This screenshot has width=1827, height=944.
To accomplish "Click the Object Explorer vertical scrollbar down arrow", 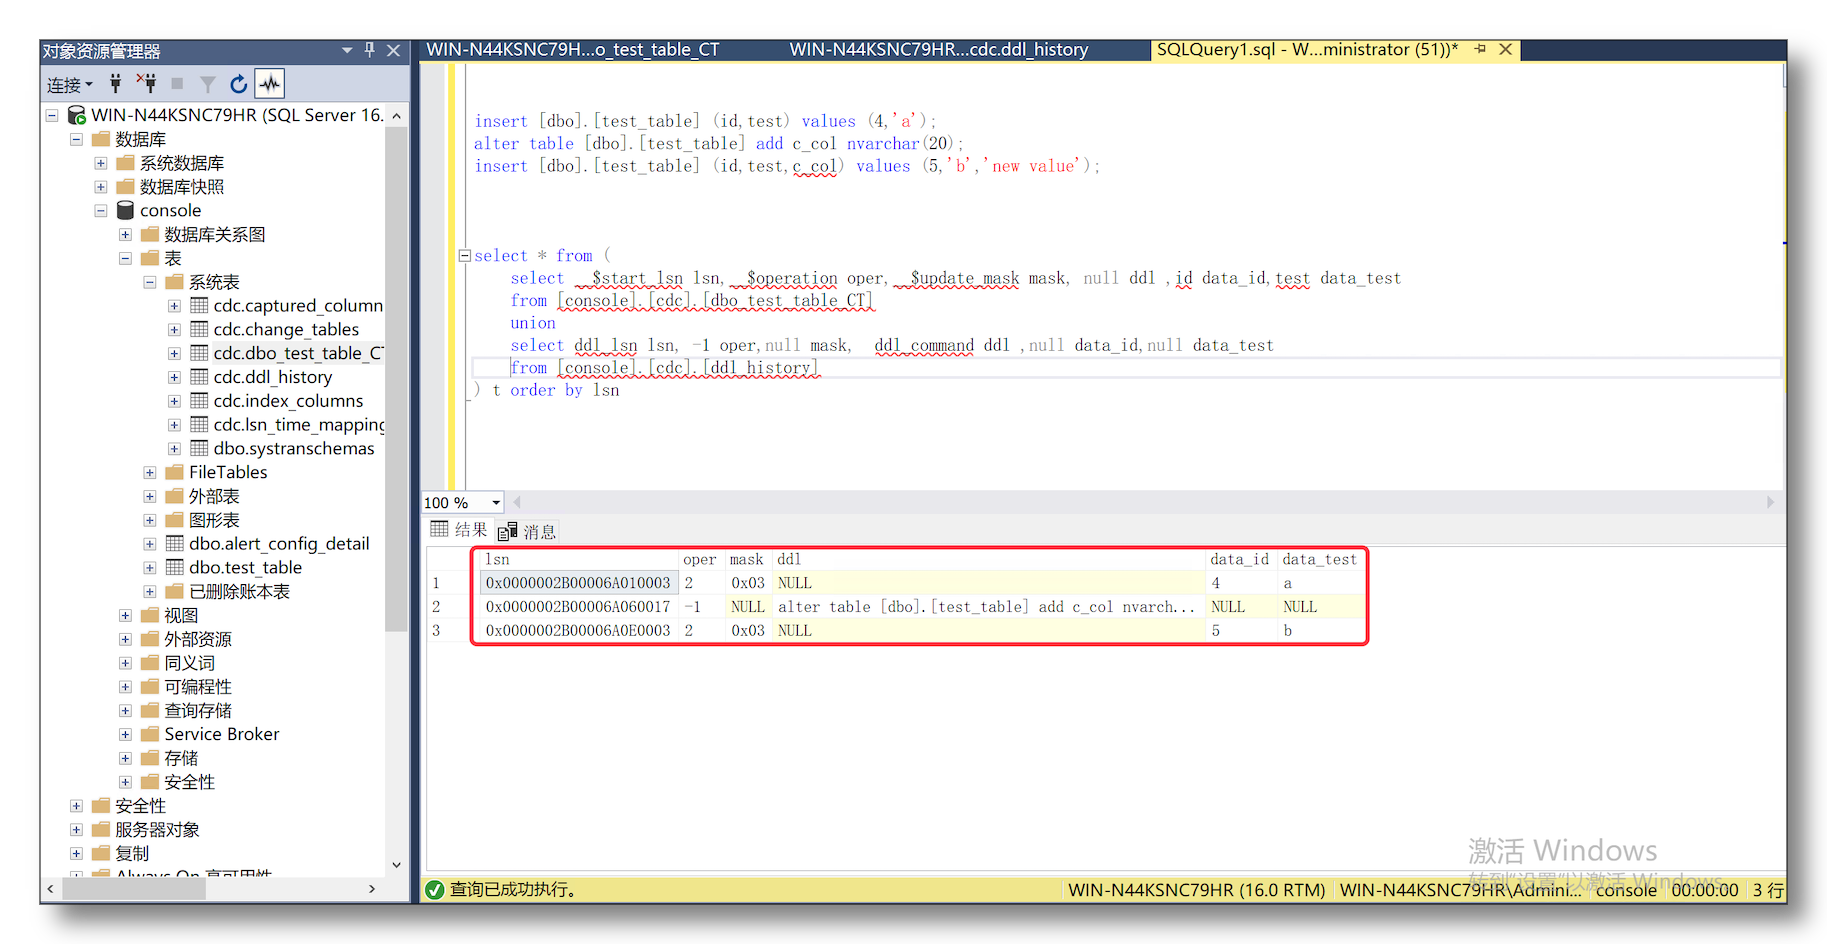I will tap(396, 865).
